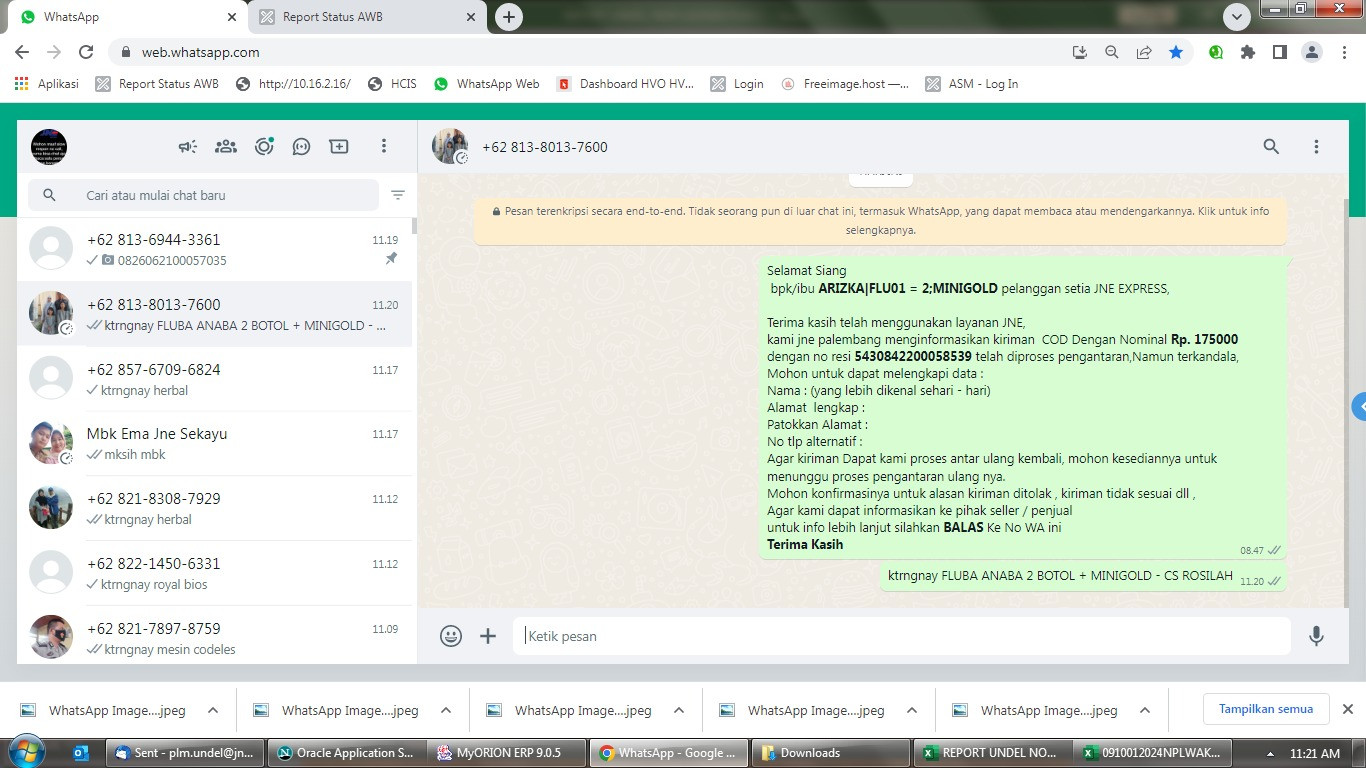Expand options for first WhatsApp Image download

213,710
